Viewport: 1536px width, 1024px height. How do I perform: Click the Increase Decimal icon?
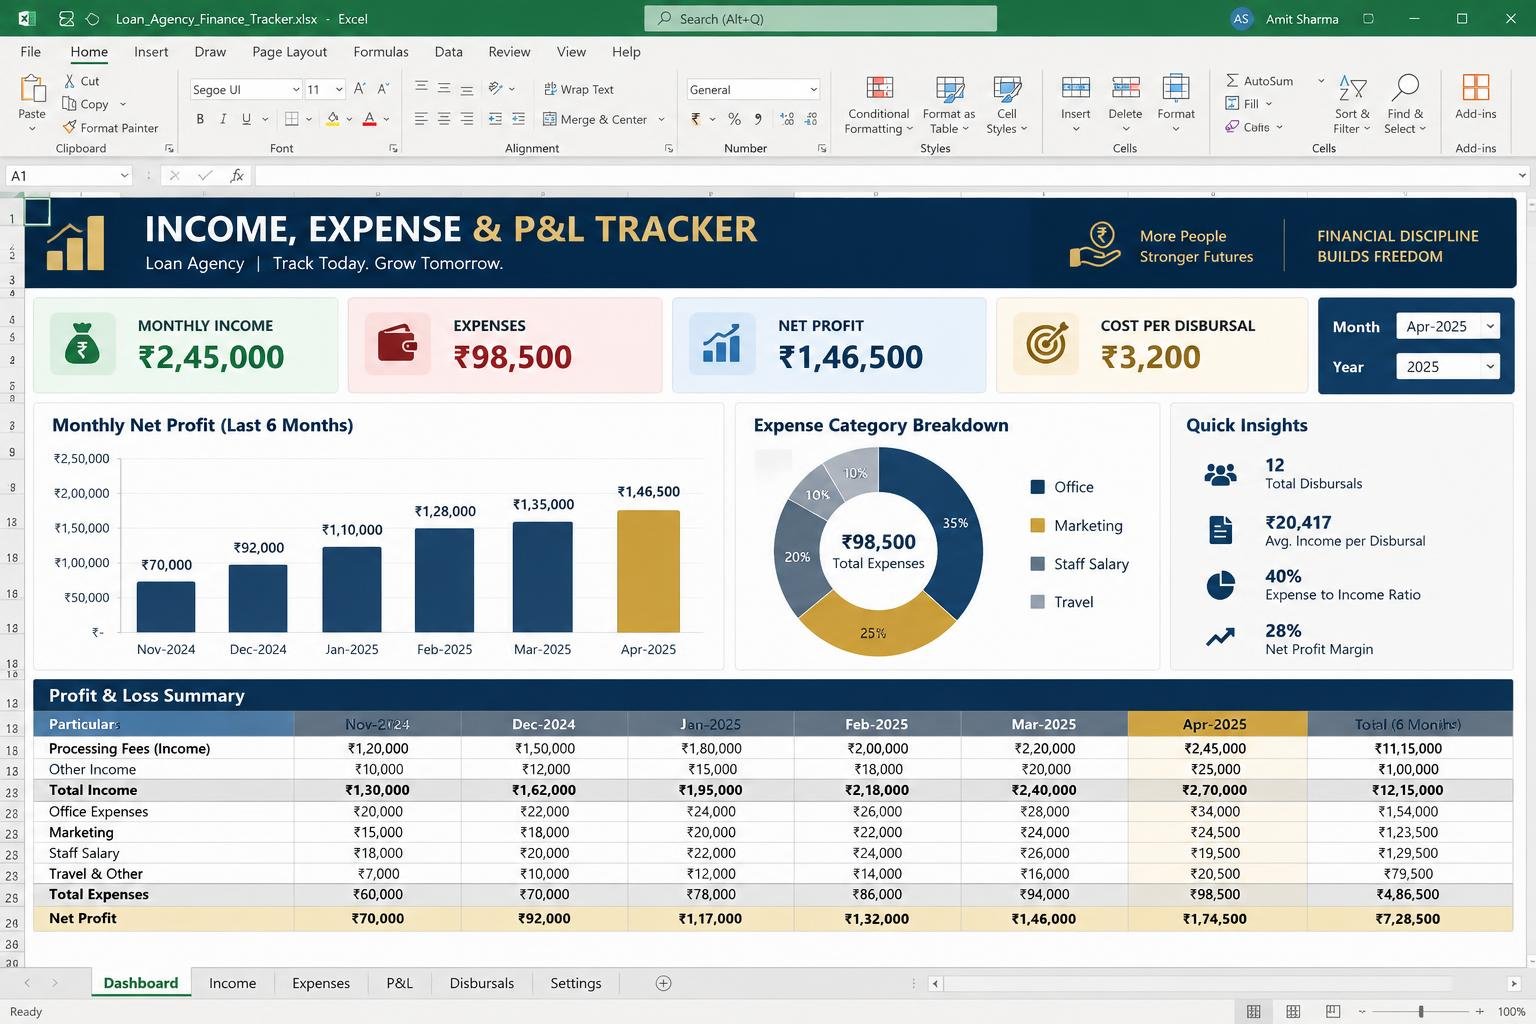tap(787, 119)
